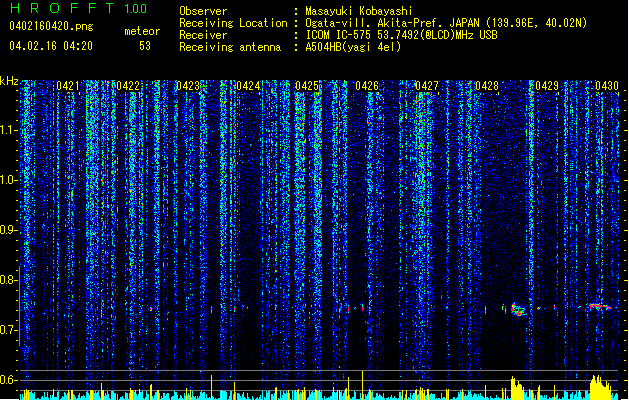Click the 0422 time marker

[128, 86]
